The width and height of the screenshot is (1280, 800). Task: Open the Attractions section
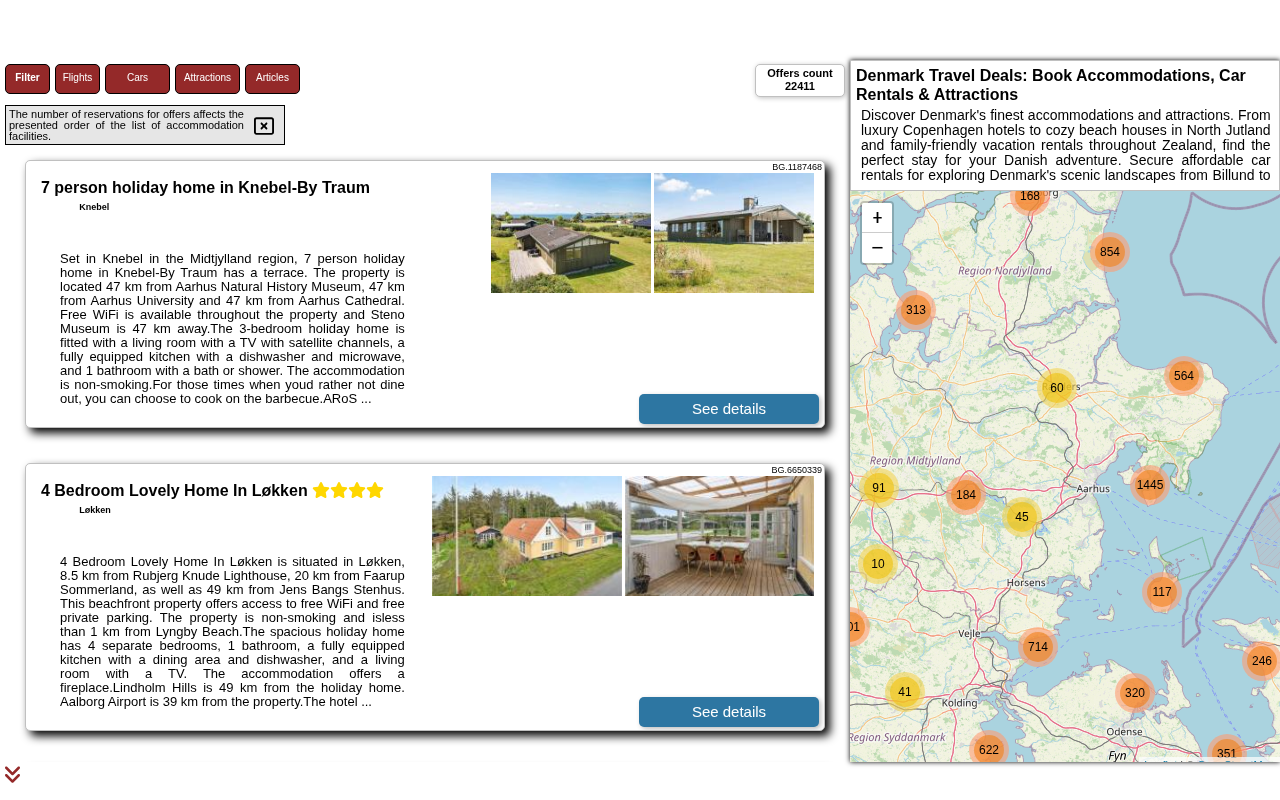[x=207, y=79]
